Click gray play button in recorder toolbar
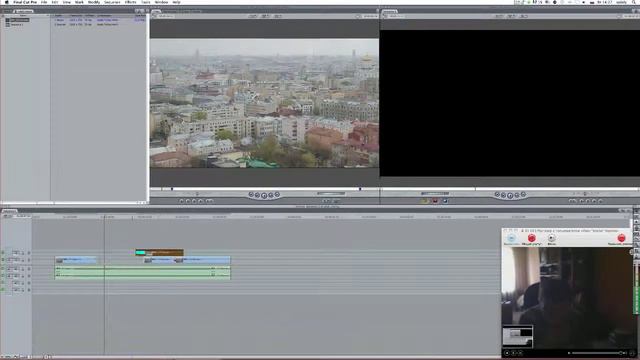Viewport: 640px width, 360px height. pyautogui.click(x=551, y=238)
